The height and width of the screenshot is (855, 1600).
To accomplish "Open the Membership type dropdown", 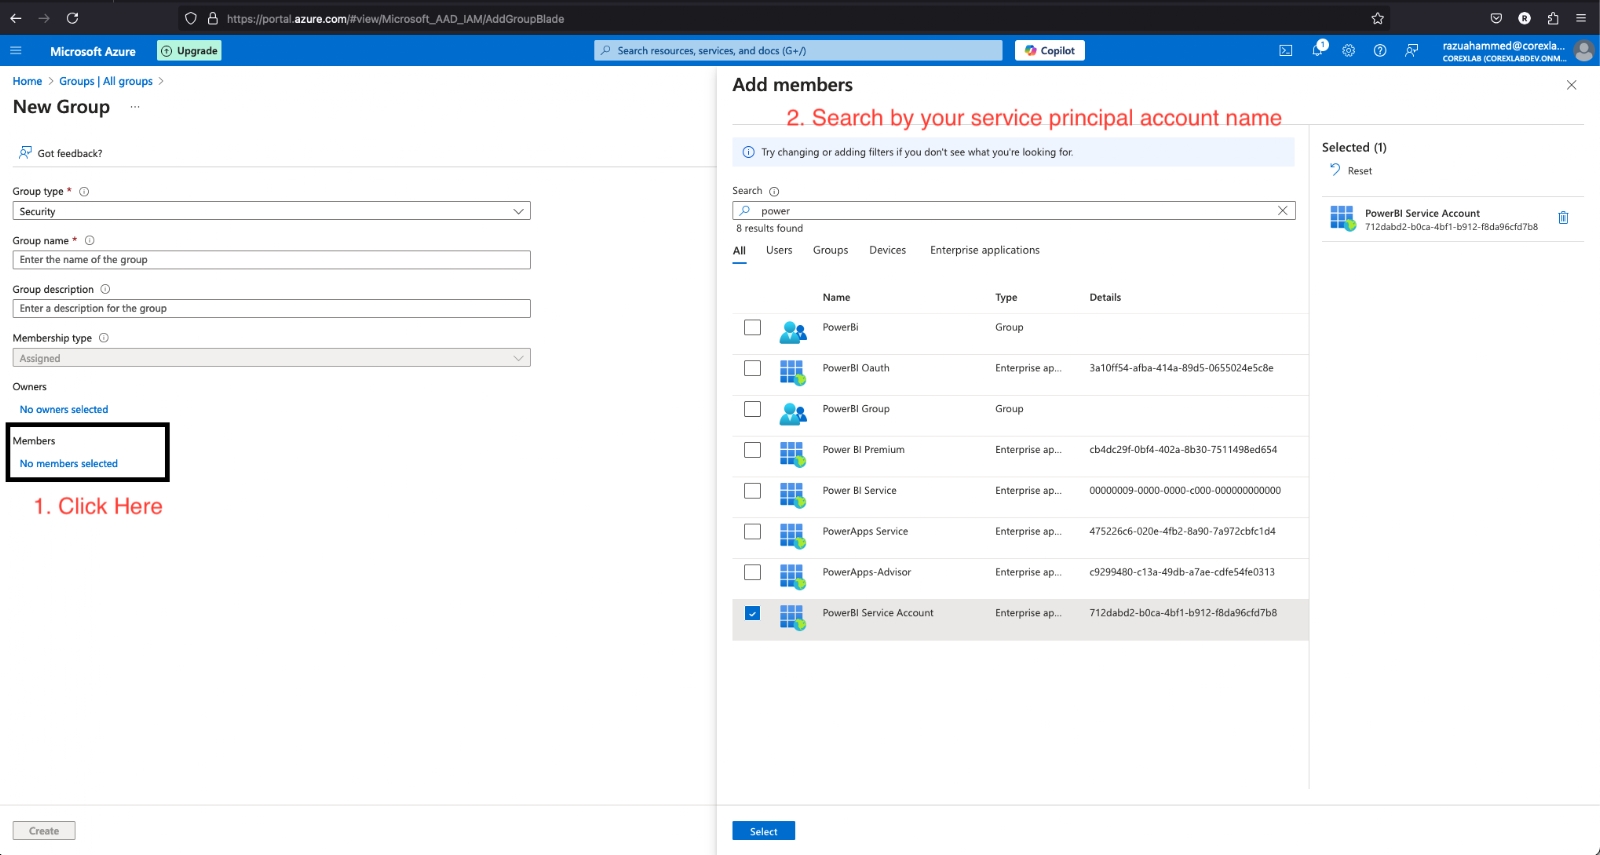I will point(271,358).
